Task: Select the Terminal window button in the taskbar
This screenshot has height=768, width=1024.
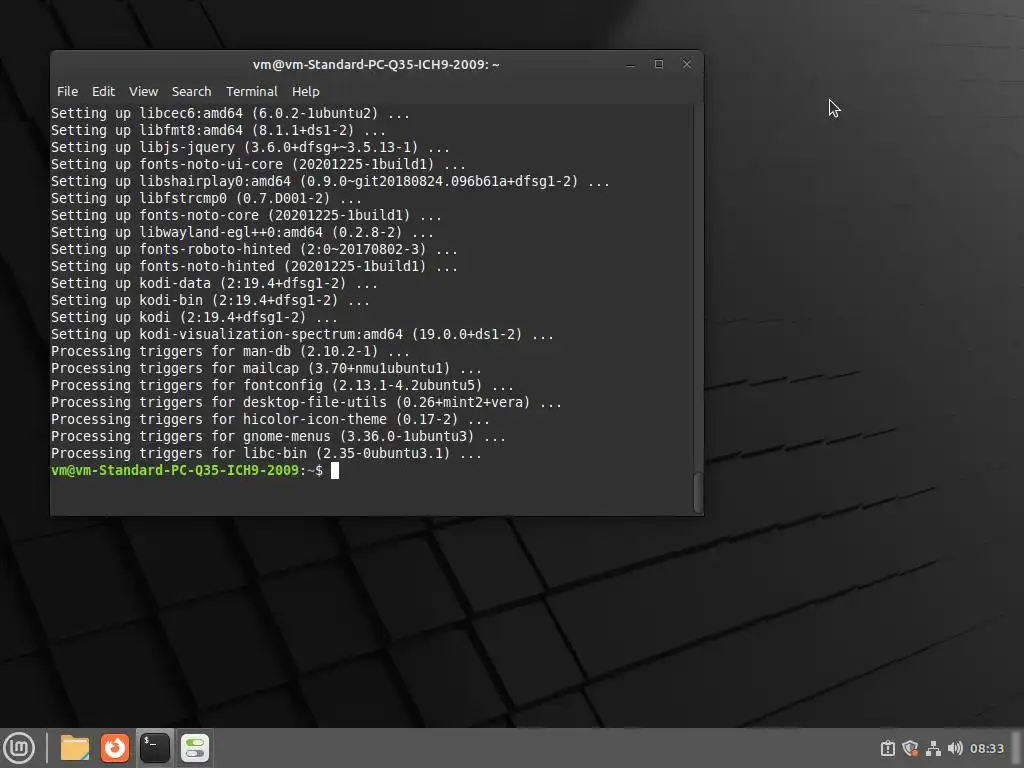Action: (x=155, y=748)
